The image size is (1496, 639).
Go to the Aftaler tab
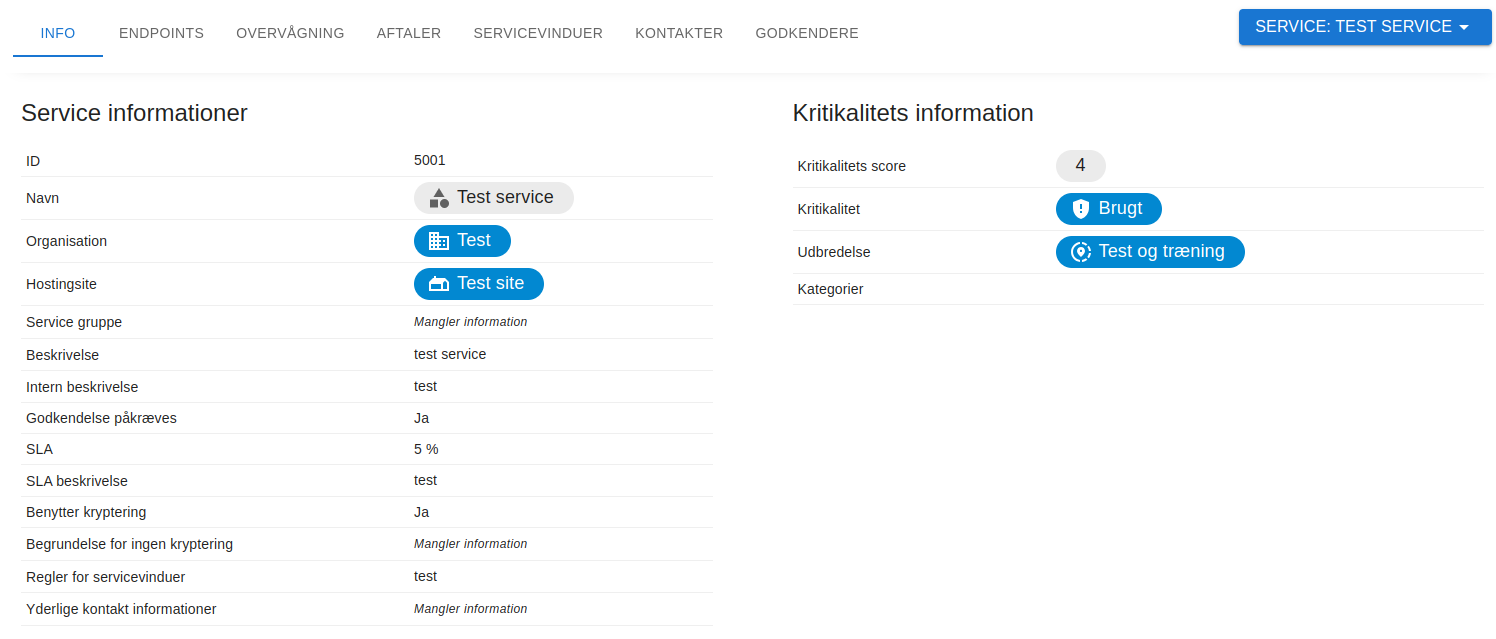pos(408,33)
